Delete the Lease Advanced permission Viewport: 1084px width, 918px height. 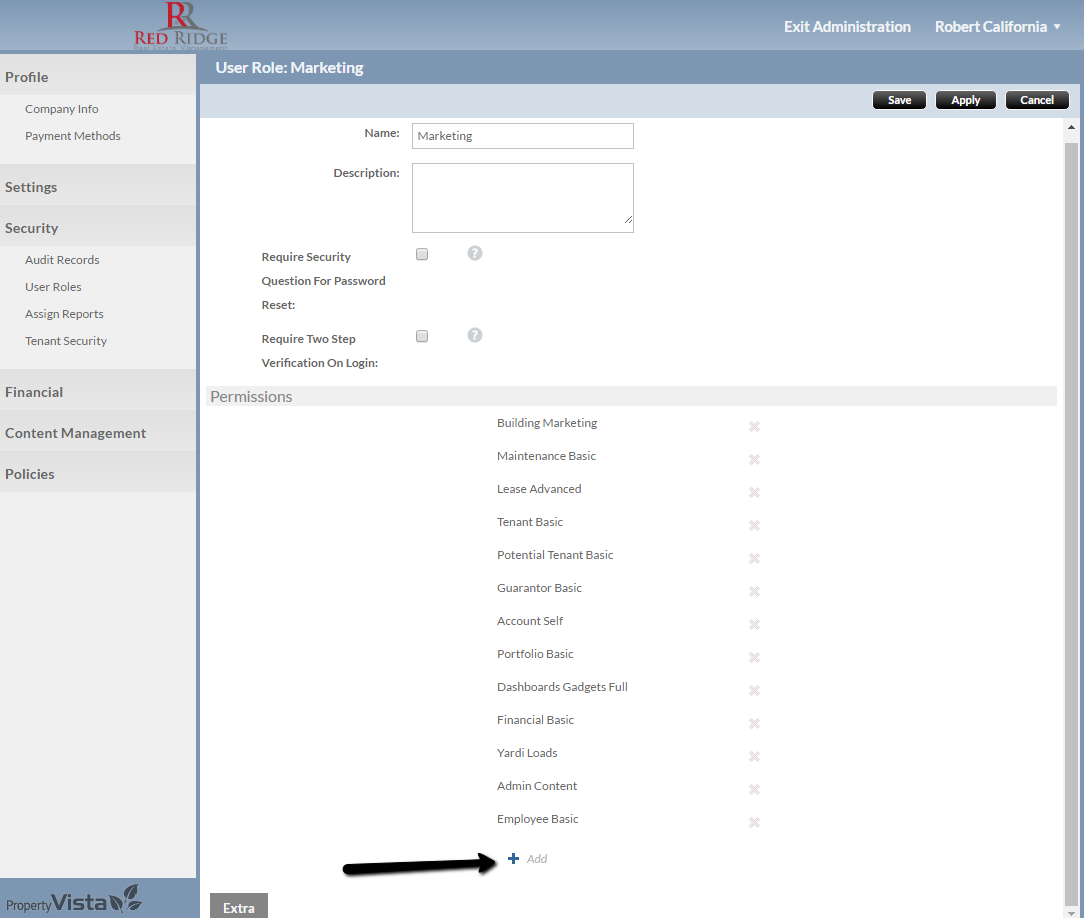pyautogui.click(x=754, y=493)
